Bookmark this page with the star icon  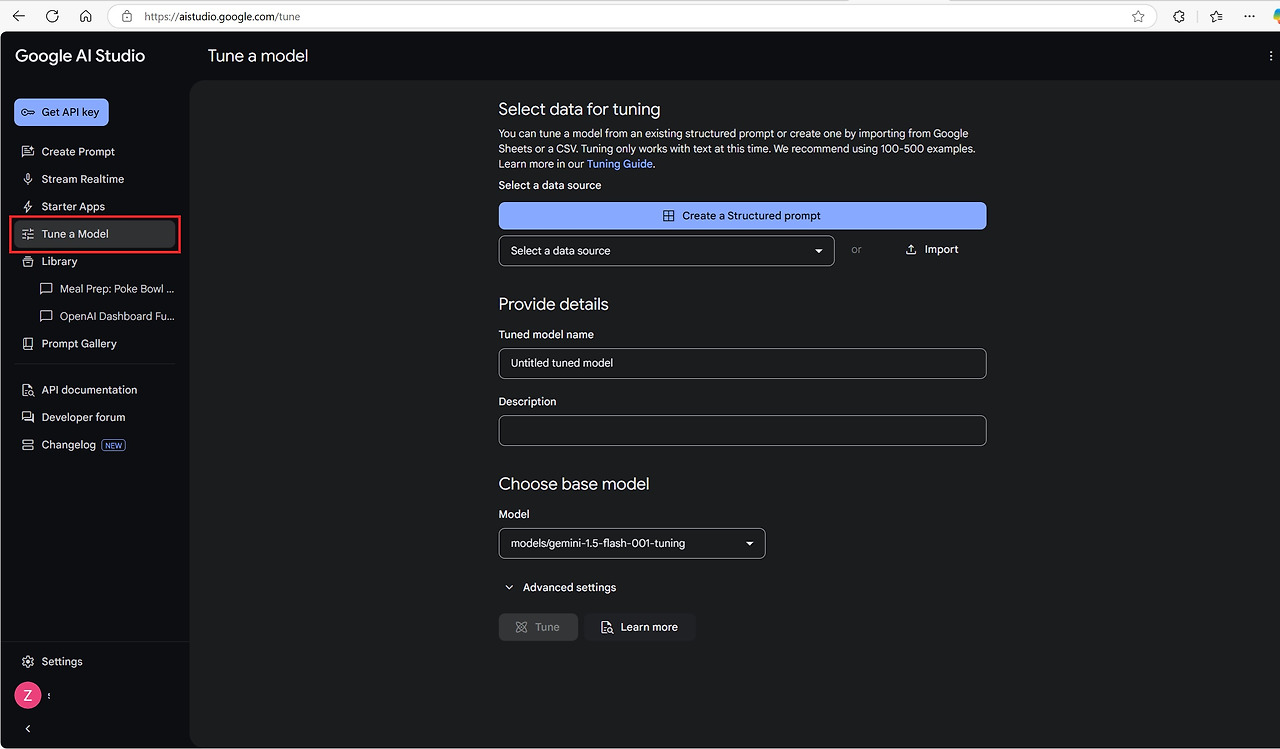tap(1138, 16)
